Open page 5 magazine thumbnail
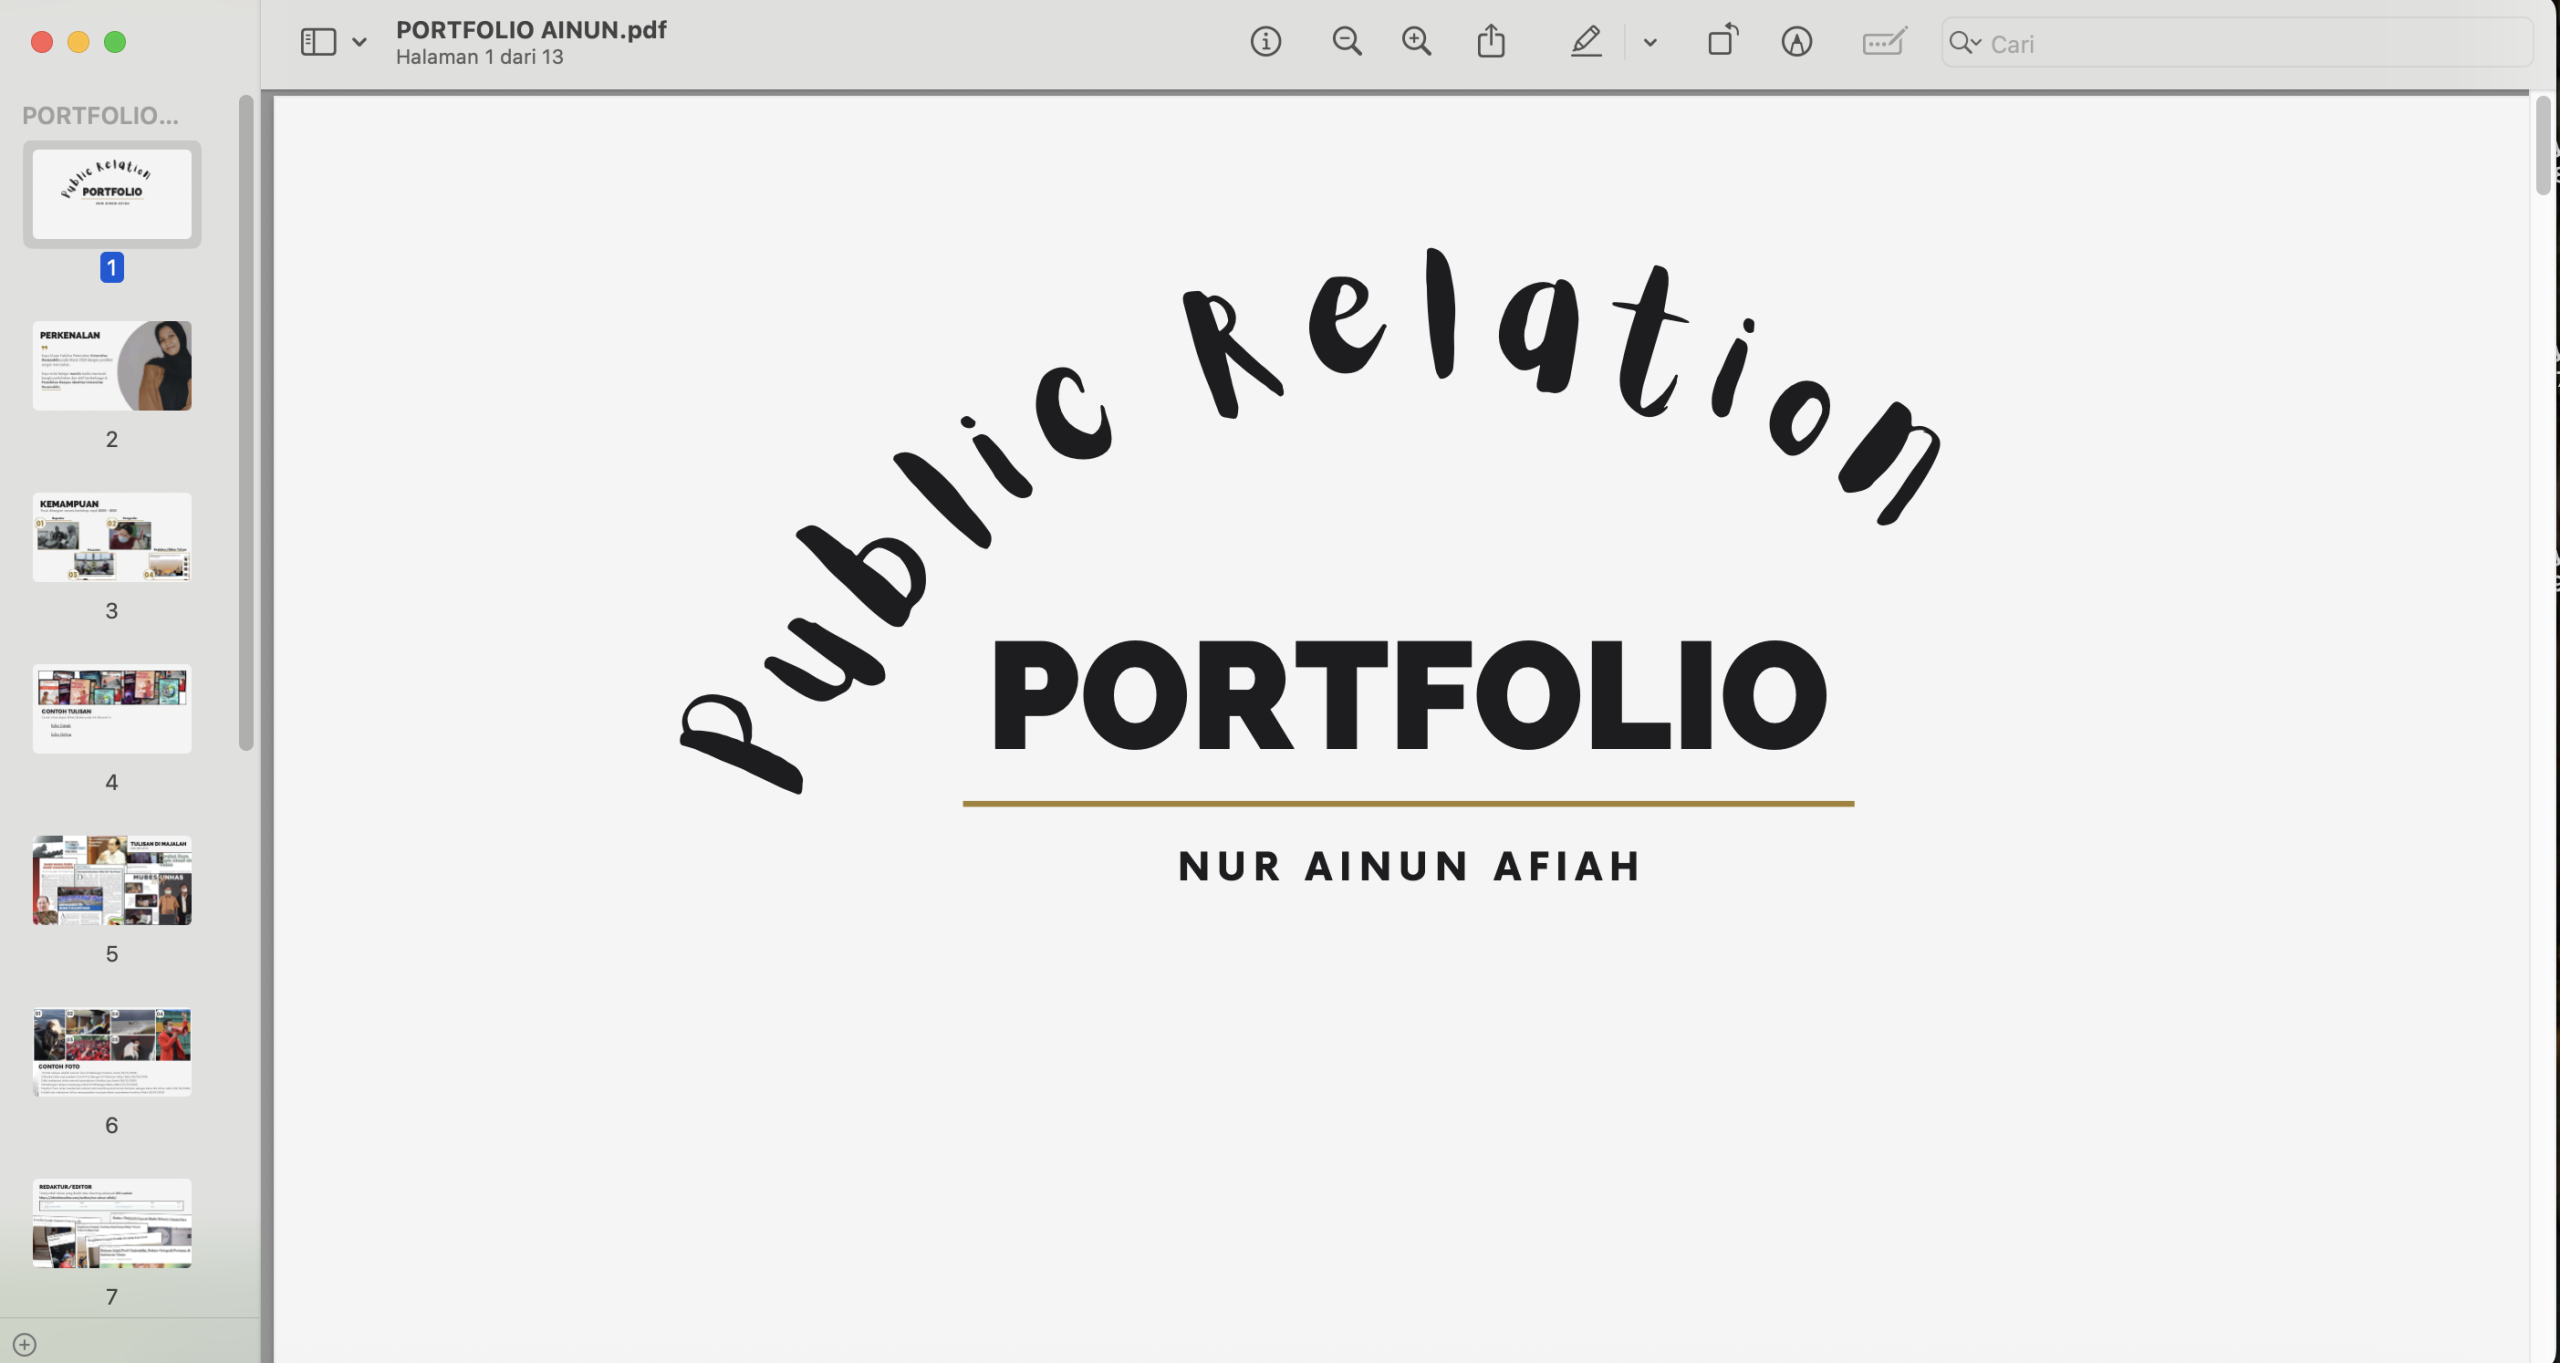This screenshot has height=1363, width=2560. pos(112,880)
